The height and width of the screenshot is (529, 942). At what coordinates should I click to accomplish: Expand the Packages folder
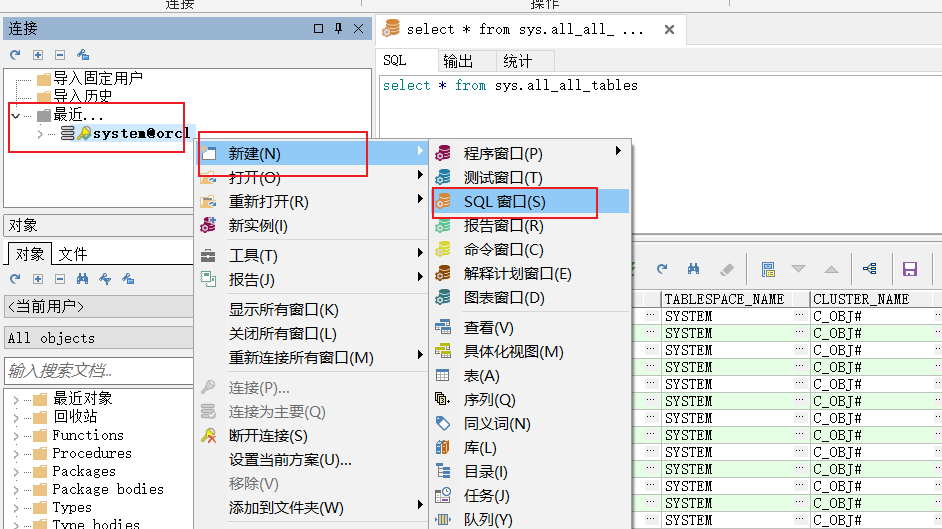coord(16,471)
